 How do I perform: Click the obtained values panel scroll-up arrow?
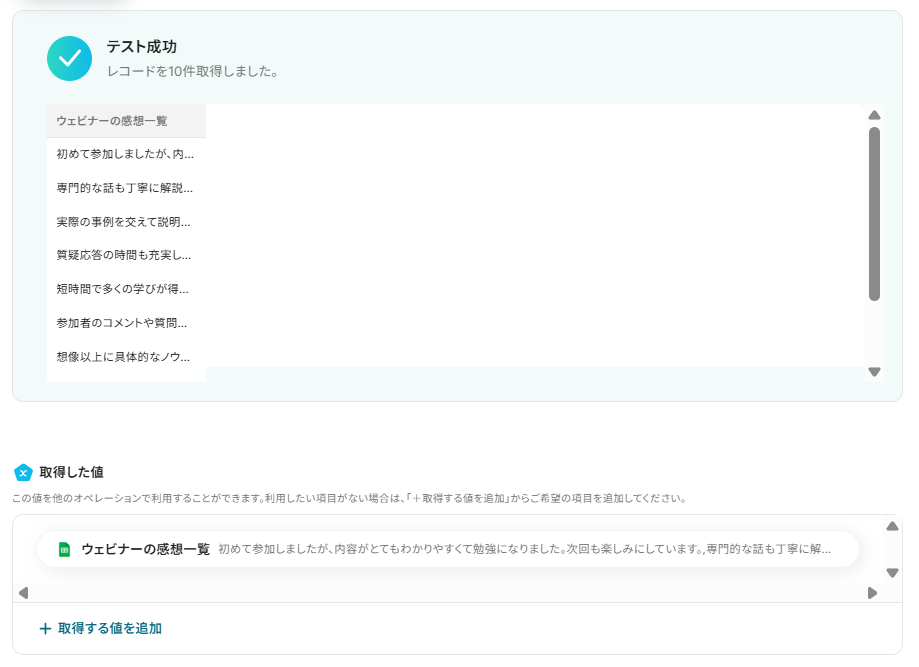(892, 526)
